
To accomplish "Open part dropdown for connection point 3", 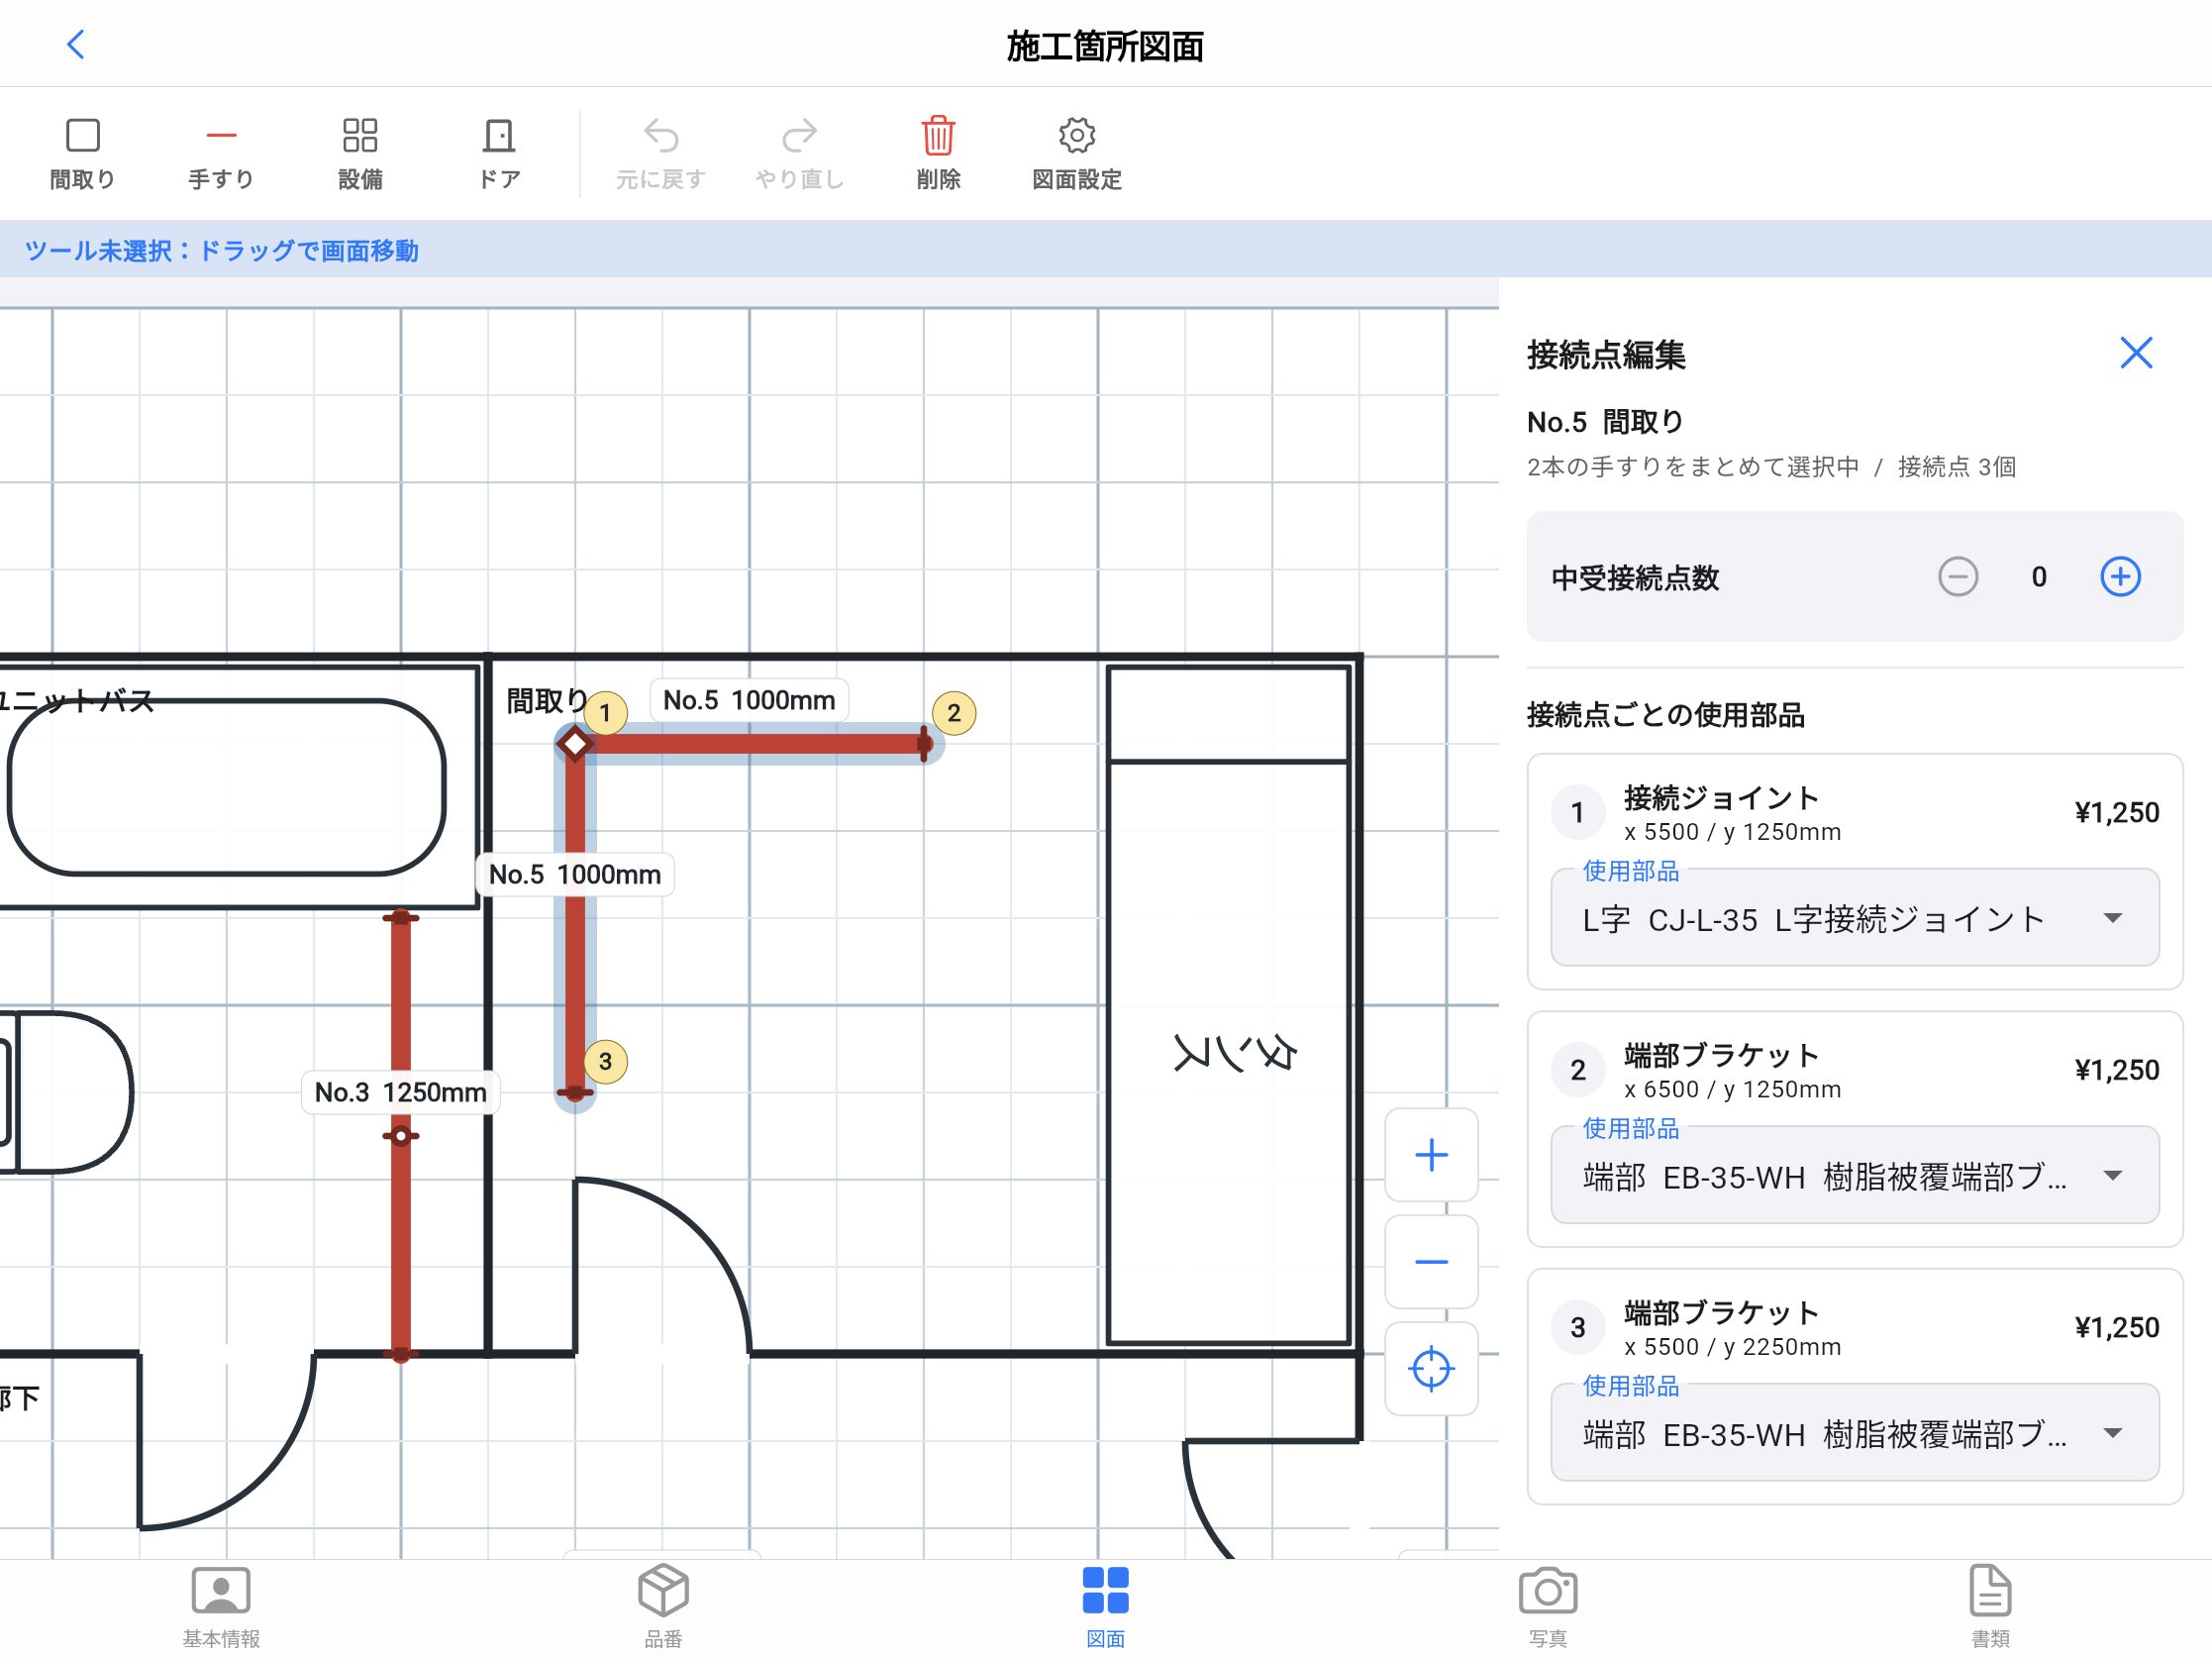I will coord(1854,1433).
